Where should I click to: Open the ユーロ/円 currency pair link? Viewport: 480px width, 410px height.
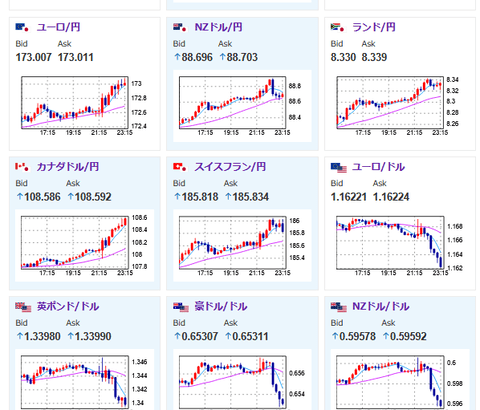[58, 27]
